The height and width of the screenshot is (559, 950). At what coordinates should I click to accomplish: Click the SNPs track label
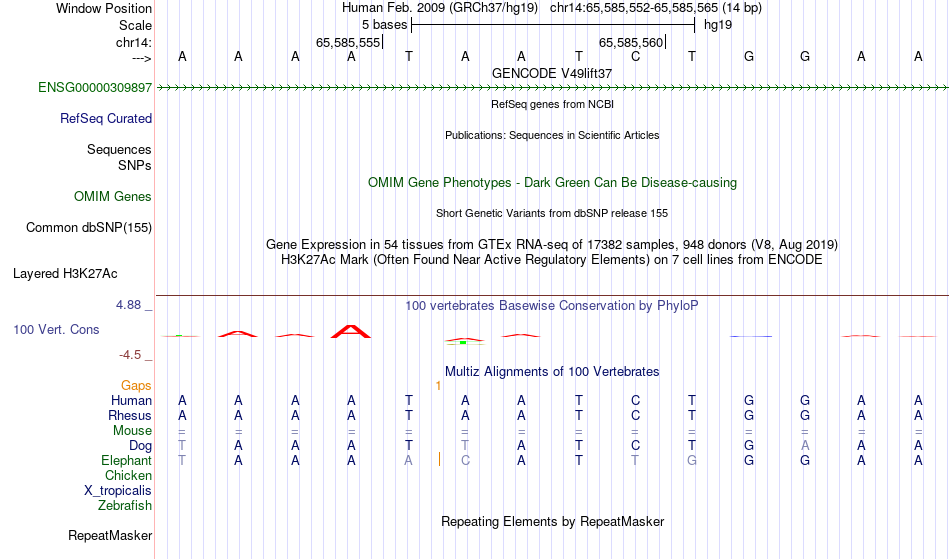point(135,165)
